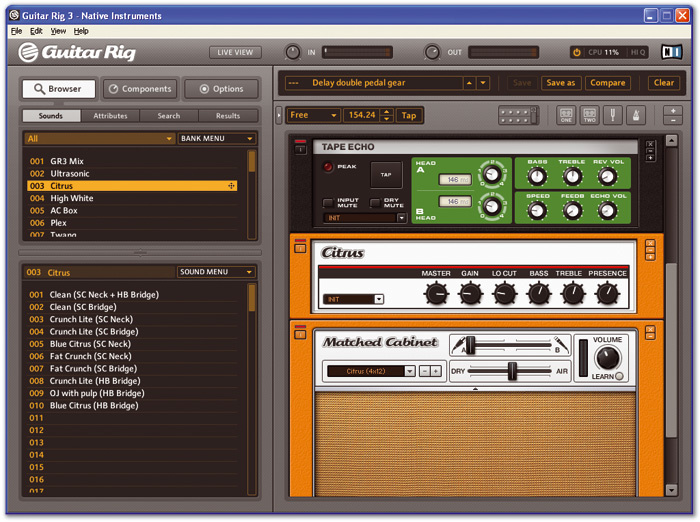Click the Tape Echo power button

300,148
